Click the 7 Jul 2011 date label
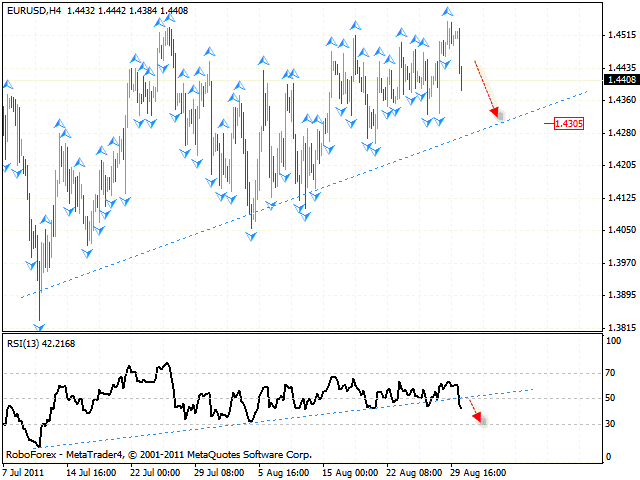Screen dimensions: 640x480 point(26,469)
